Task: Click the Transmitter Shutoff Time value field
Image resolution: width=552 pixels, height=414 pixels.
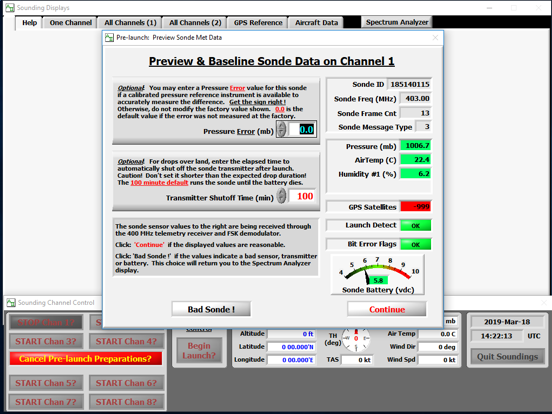Action: click(x=302, y=196)
